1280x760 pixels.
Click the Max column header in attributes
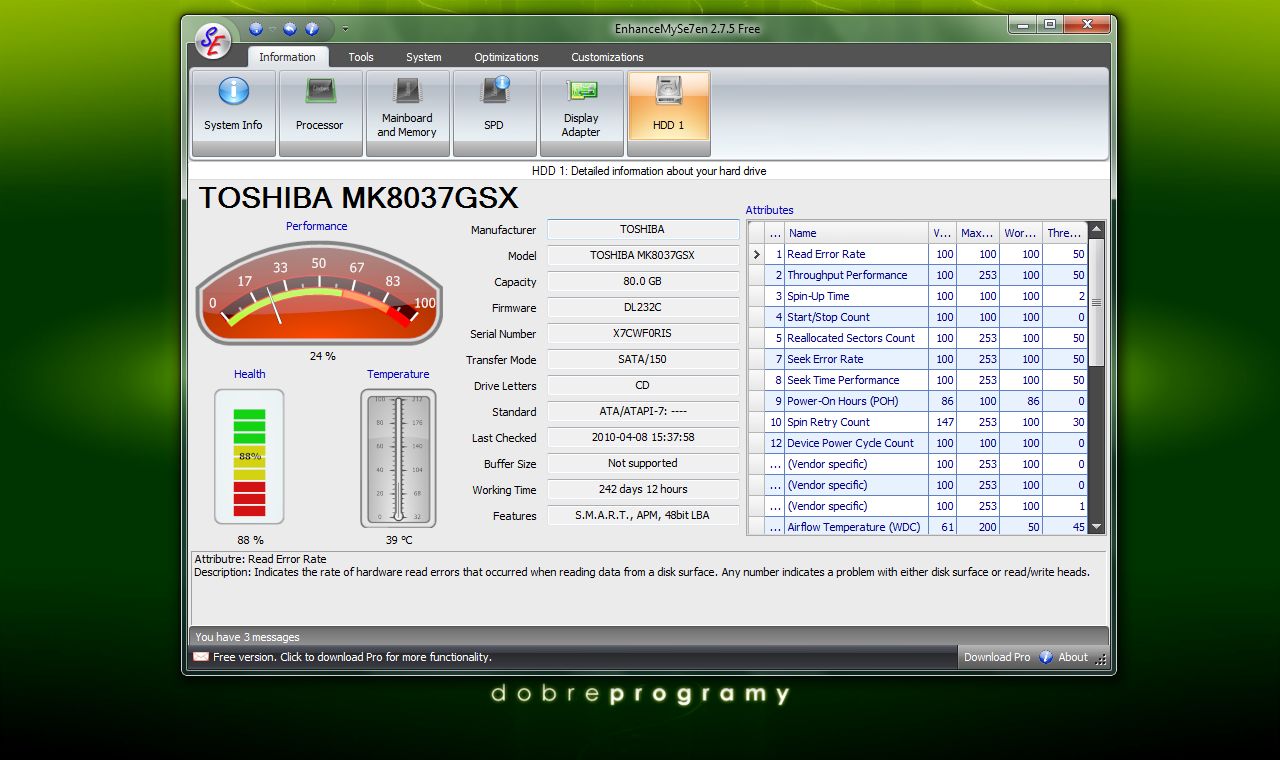[978, 233]
